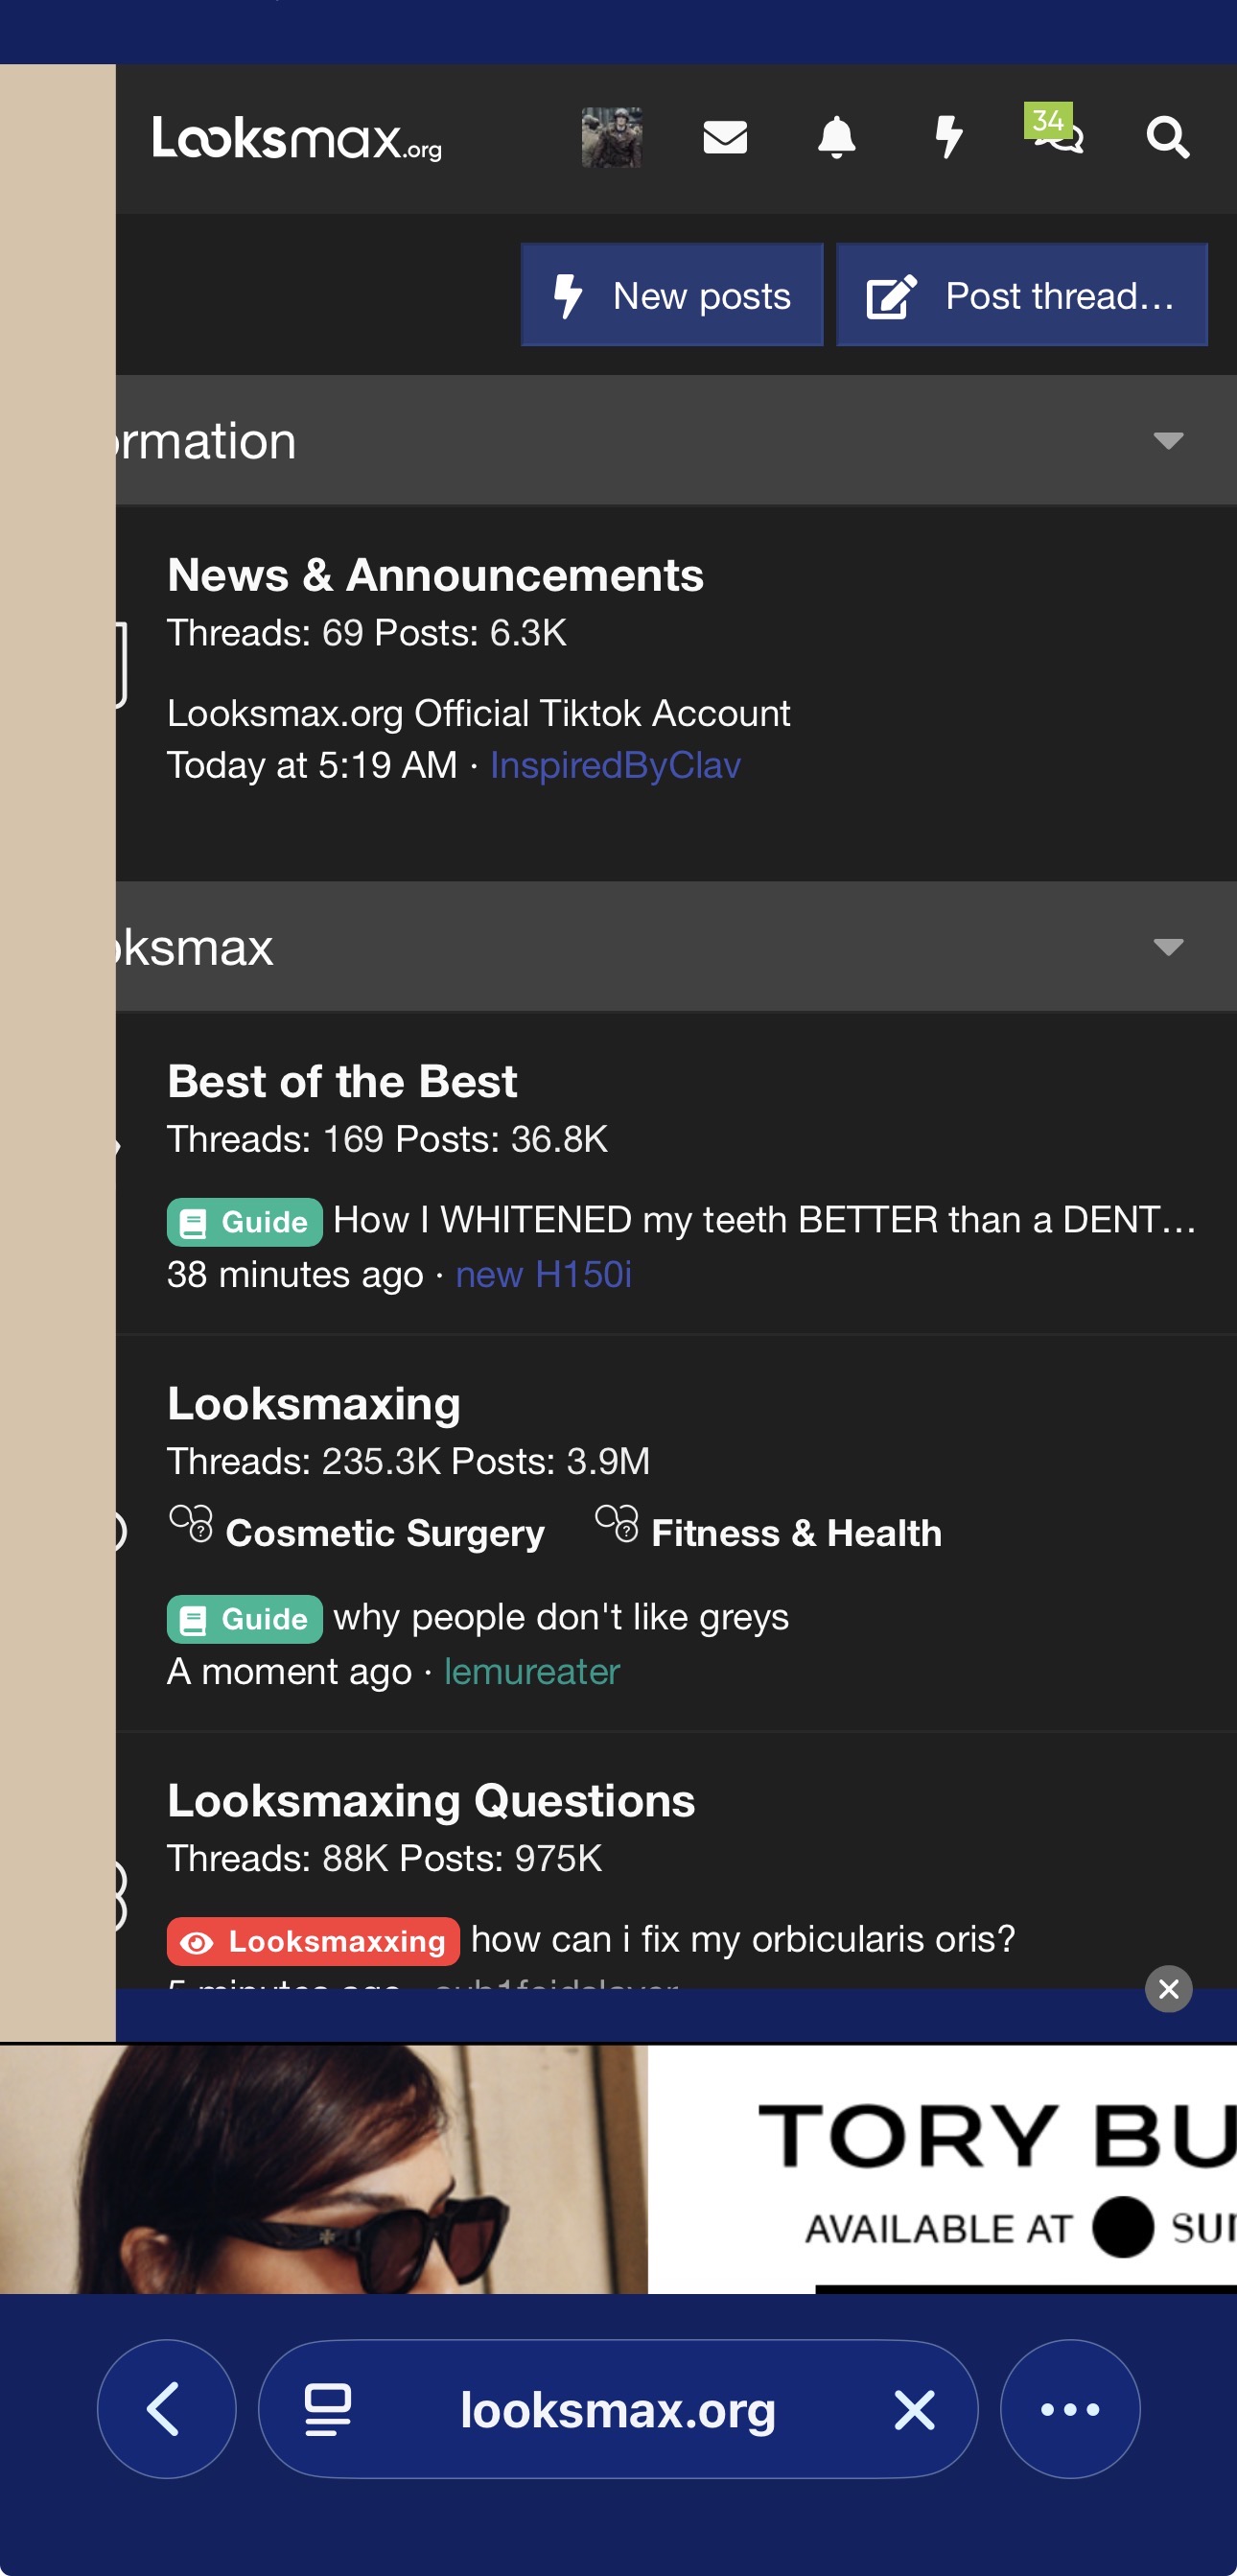Open the bell notifications icon
This screenshot has height=2576, width=1237.
[836, 137]
